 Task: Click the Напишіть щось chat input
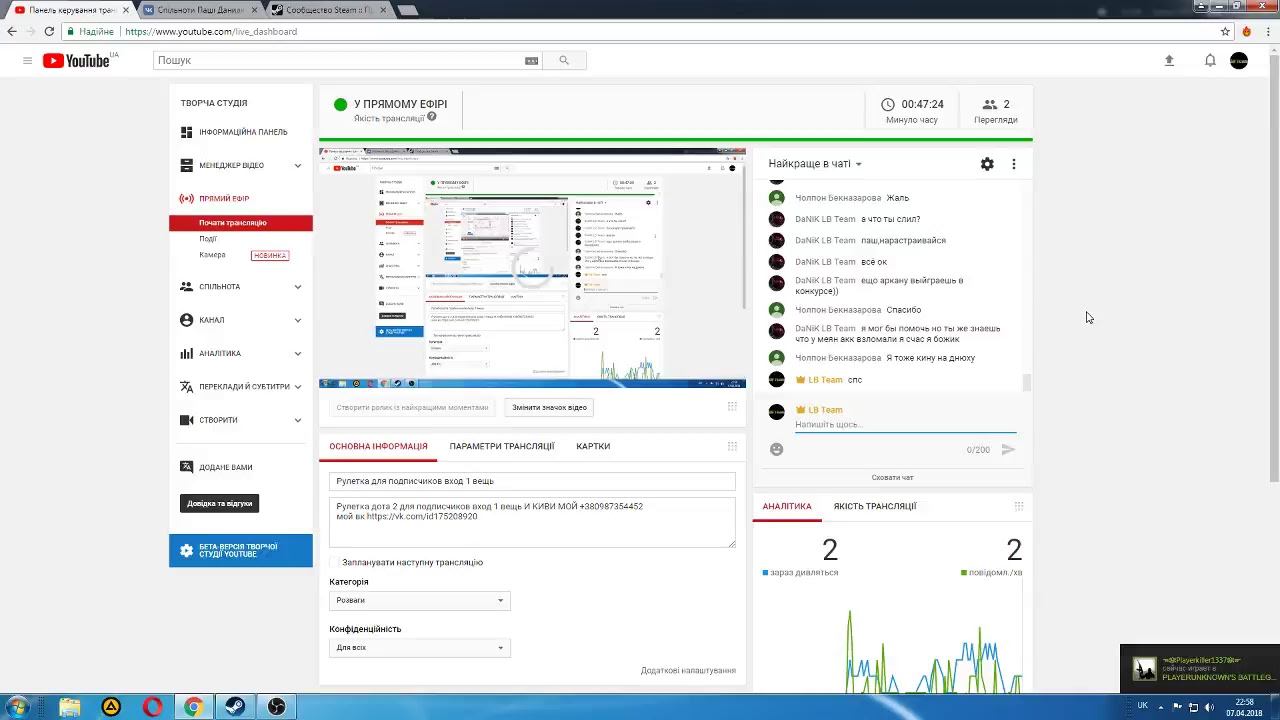[x=905, y=425]
